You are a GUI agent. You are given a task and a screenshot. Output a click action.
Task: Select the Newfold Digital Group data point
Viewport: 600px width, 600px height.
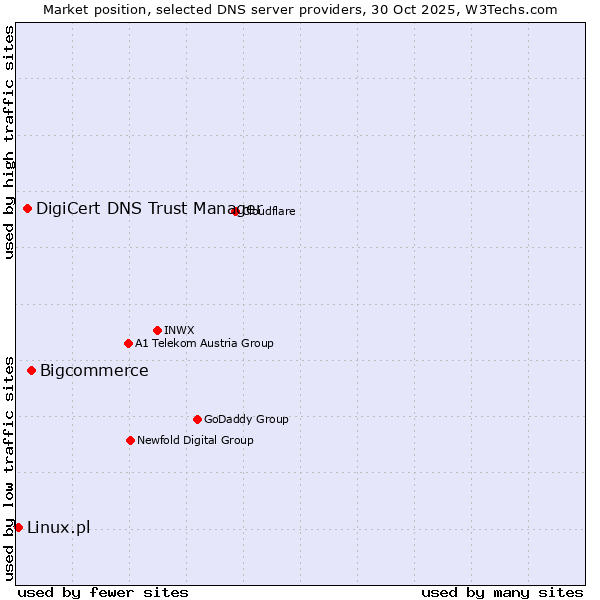pos(130,440)
